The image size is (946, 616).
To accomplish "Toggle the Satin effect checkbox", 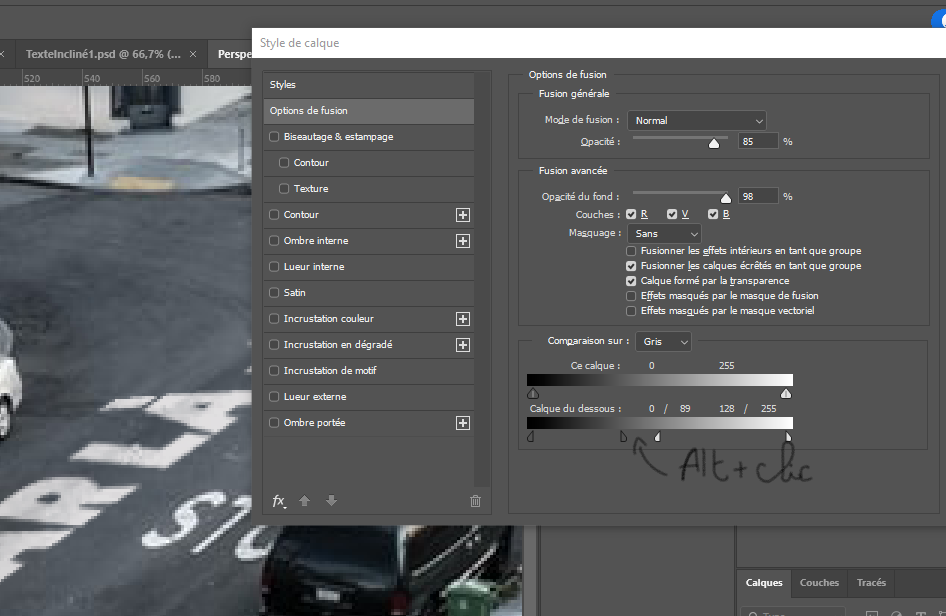I will (x=275, y=293).
